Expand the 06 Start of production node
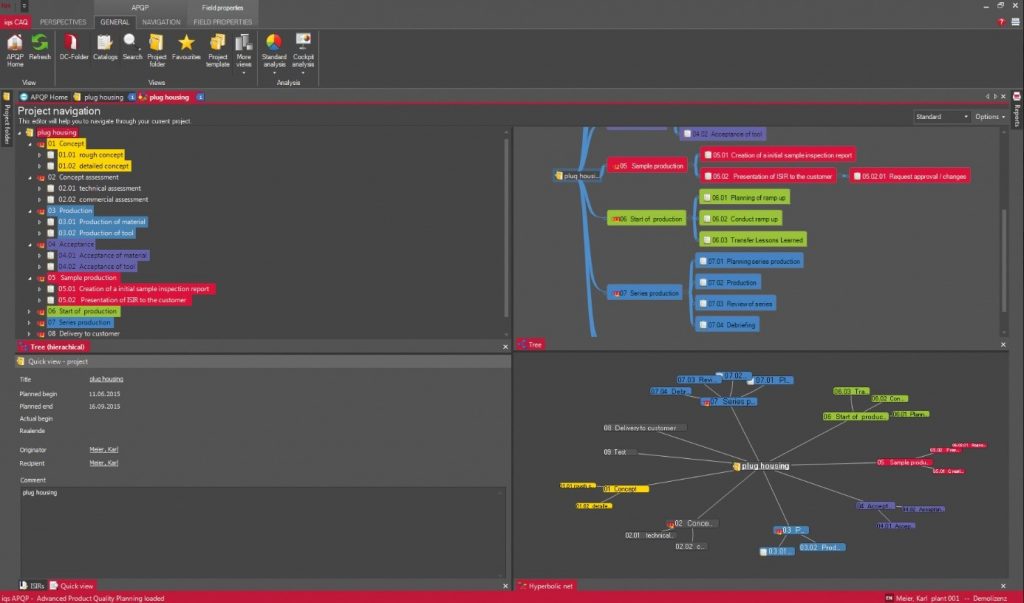The image size is (1024, 603). (x=29, y=311)
